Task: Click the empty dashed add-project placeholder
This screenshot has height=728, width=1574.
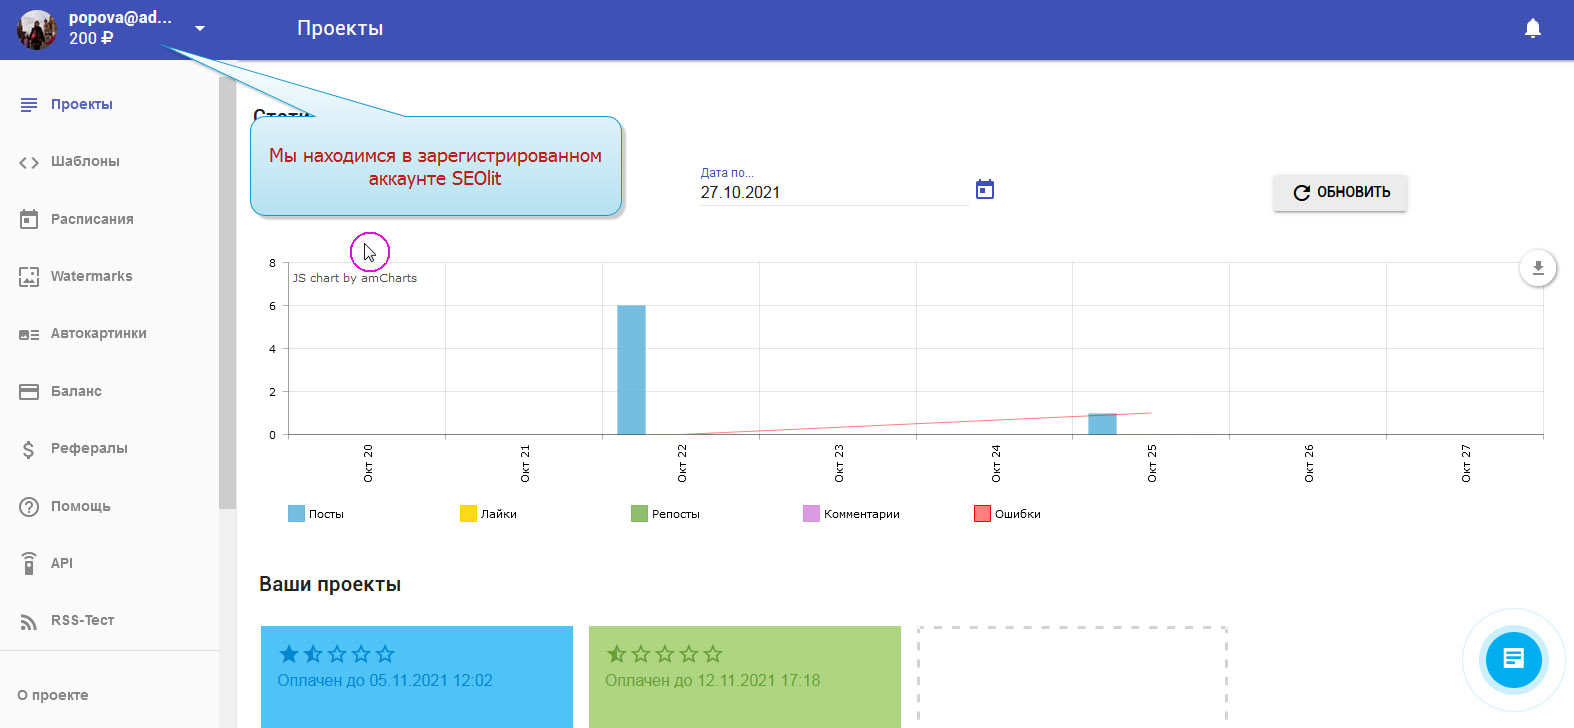Action: pos(1072,677)
